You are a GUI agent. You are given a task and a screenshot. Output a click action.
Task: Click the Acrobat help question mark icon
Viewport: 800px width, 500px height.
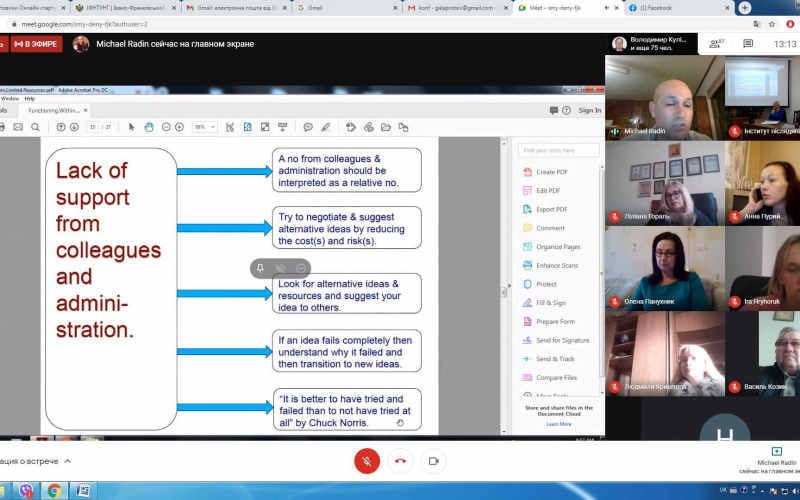coord(566,110)
